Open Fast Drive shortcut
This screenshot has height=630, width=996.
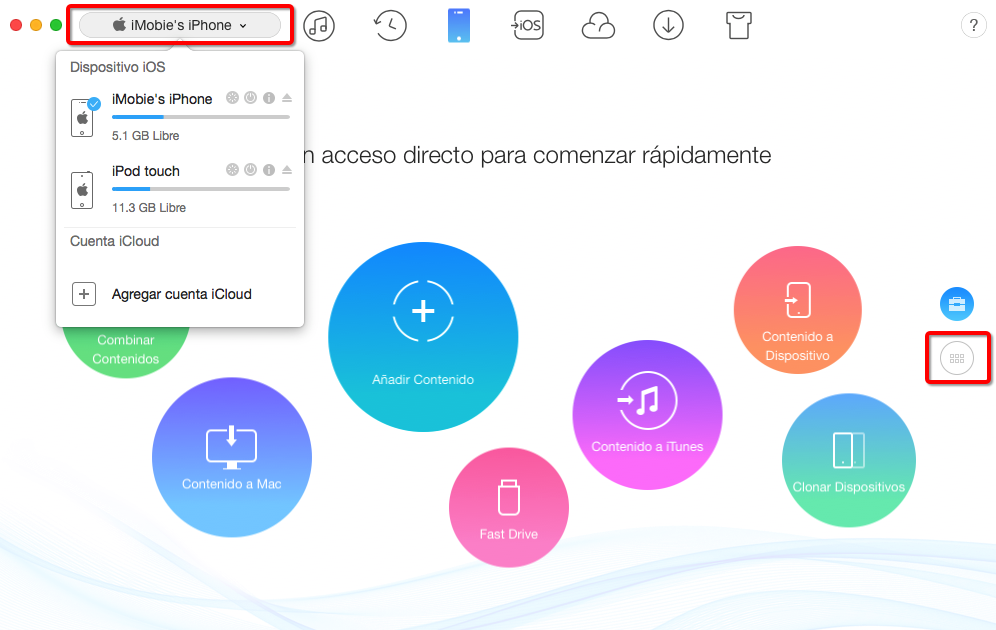509,507
